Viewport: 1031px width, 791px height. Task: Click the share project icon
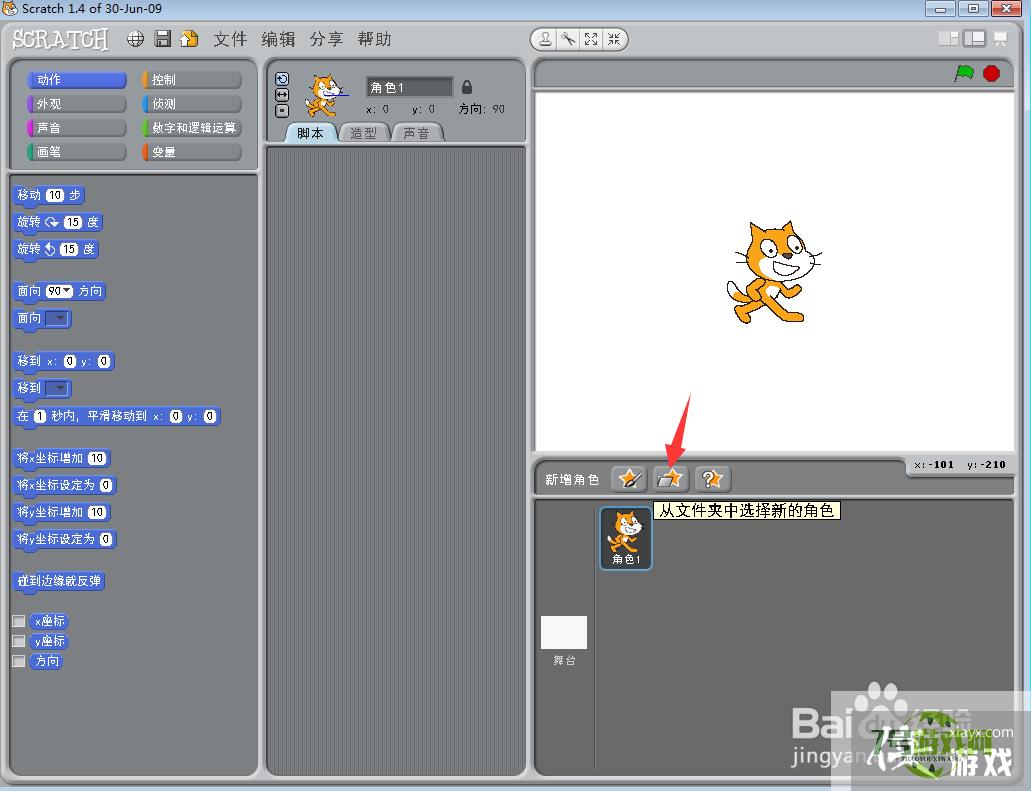[189, 39]
